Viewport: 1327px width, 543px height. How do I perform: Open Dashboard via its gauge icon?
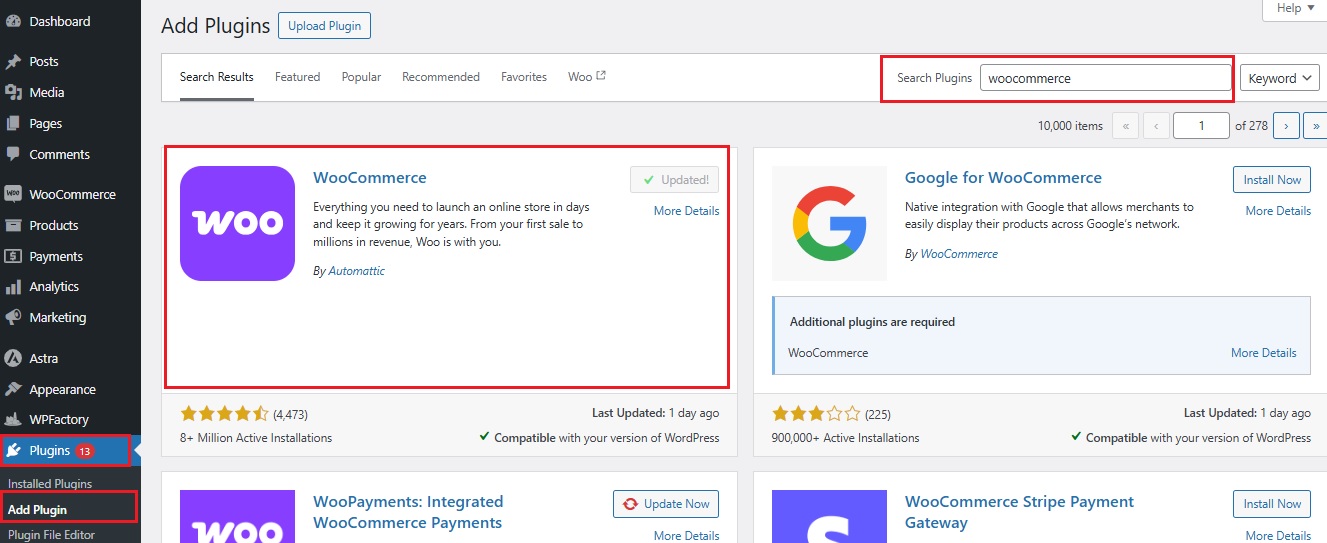(x=13, y=21)
